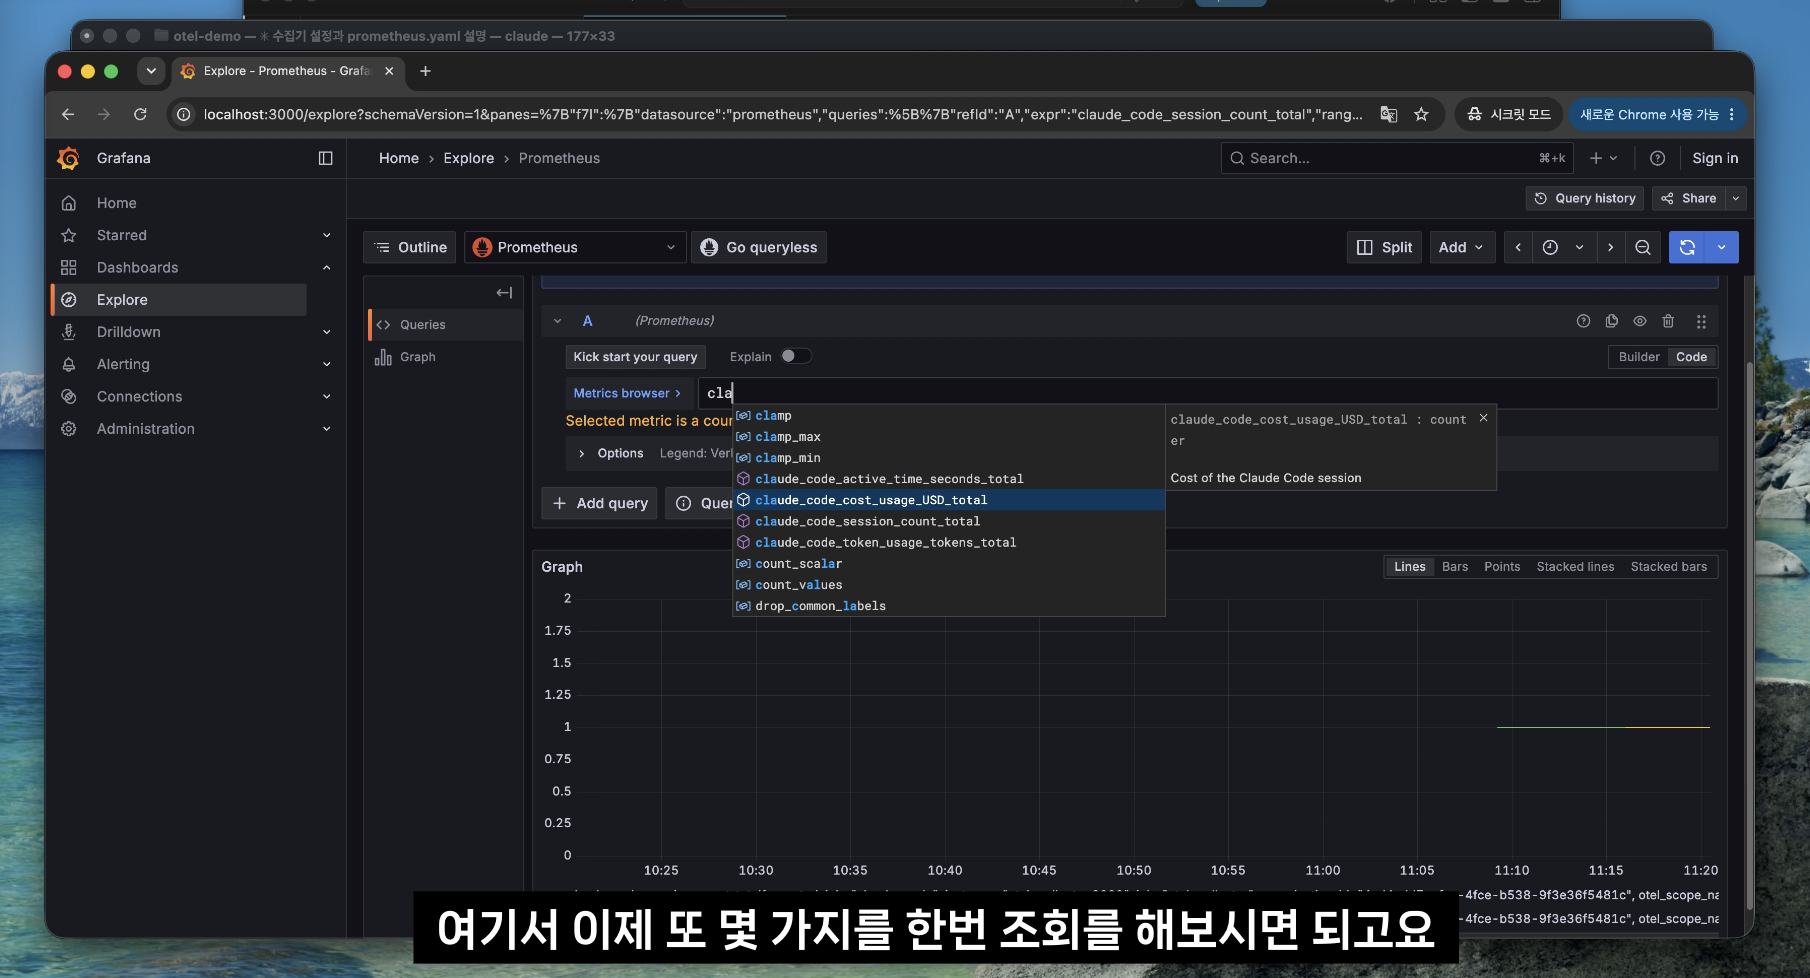The height and width of the screenshot is (978, 1810).
Task: Dock the sidebar menu panel icon
Action: coord(325,158)
